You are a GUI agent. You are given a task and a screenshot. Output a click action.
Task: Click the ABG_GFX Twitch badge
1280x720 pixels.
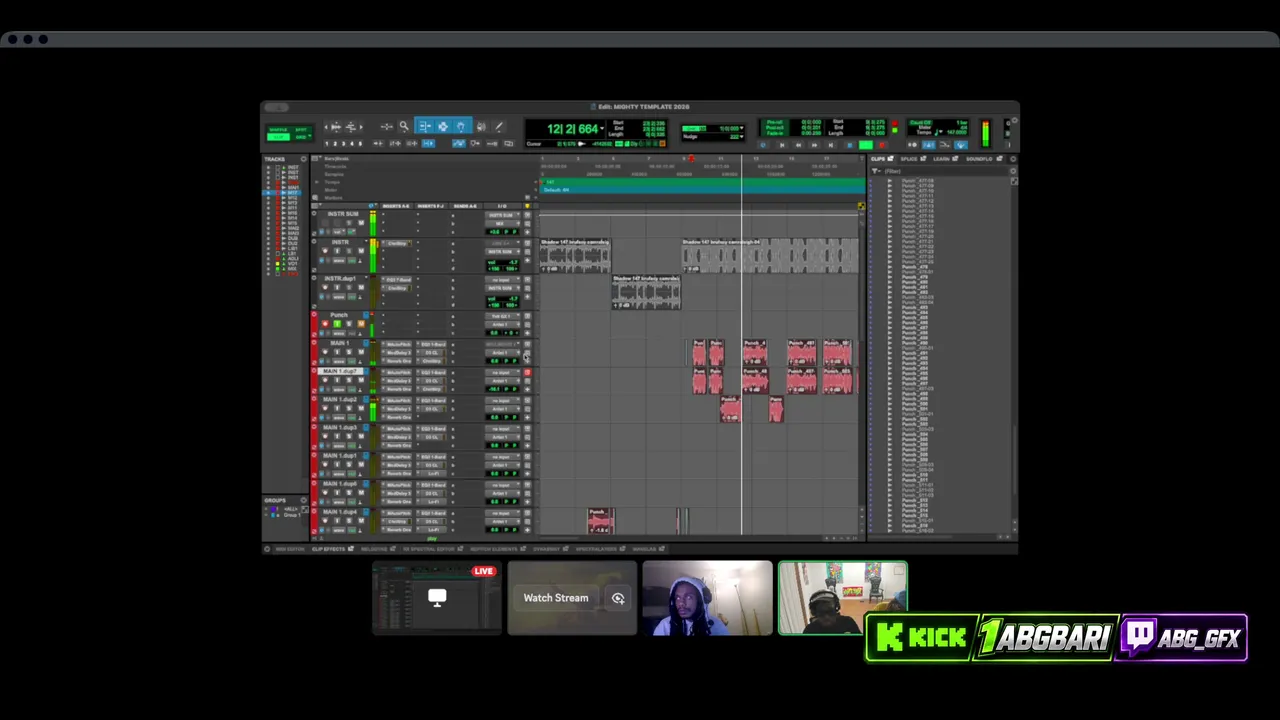(x=1184, y=638)
